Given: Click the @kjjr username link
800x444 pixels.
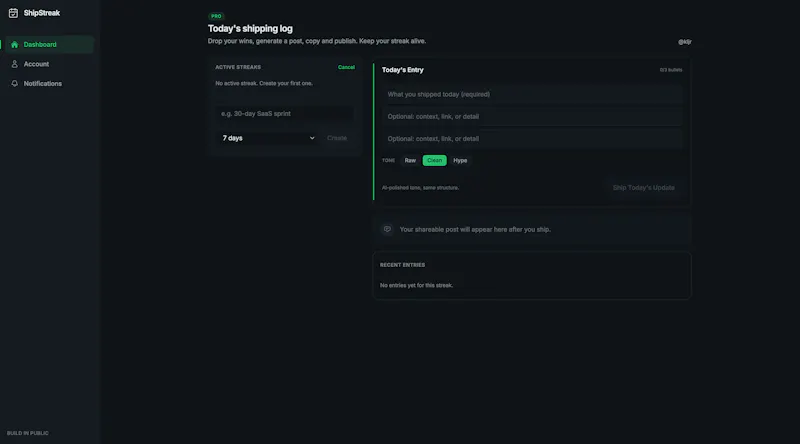Looking at the screenshot, I should click(x=685, y=42).
